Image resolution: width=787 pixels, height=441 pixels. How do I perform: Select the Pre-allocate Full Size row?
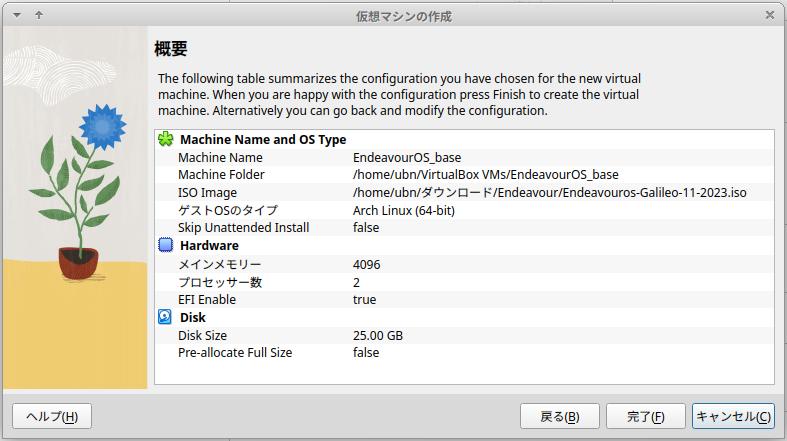235,353
